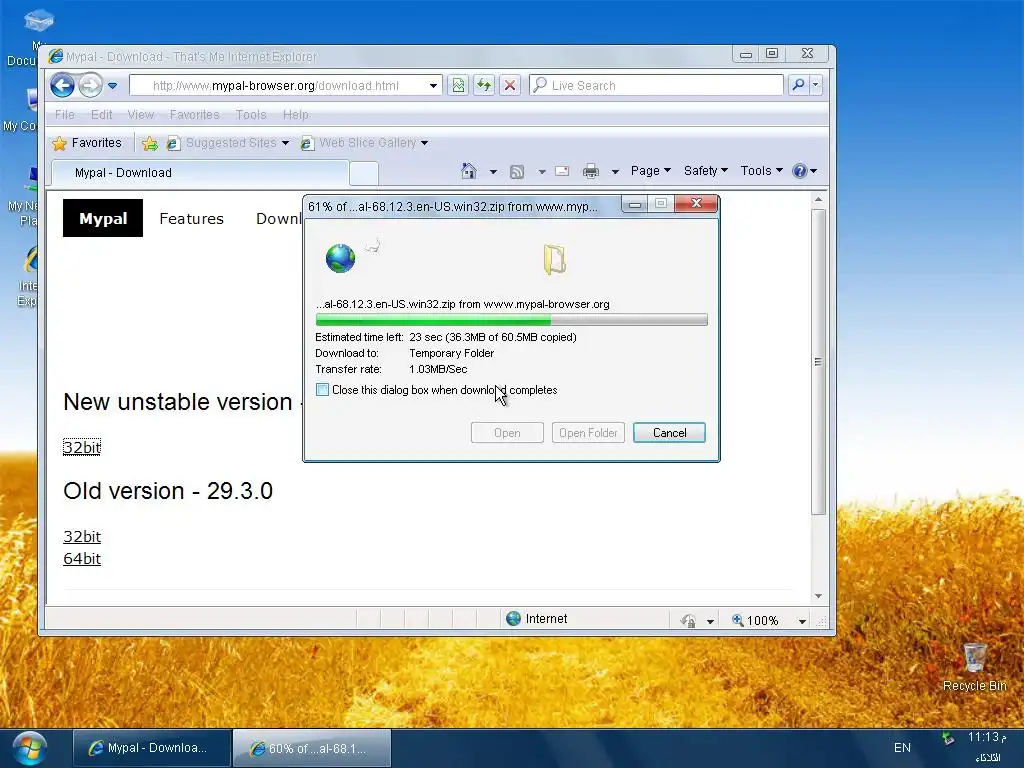Click the Internet security zone status
Viewport: 1024px width, 768px height.
(537, 618)
